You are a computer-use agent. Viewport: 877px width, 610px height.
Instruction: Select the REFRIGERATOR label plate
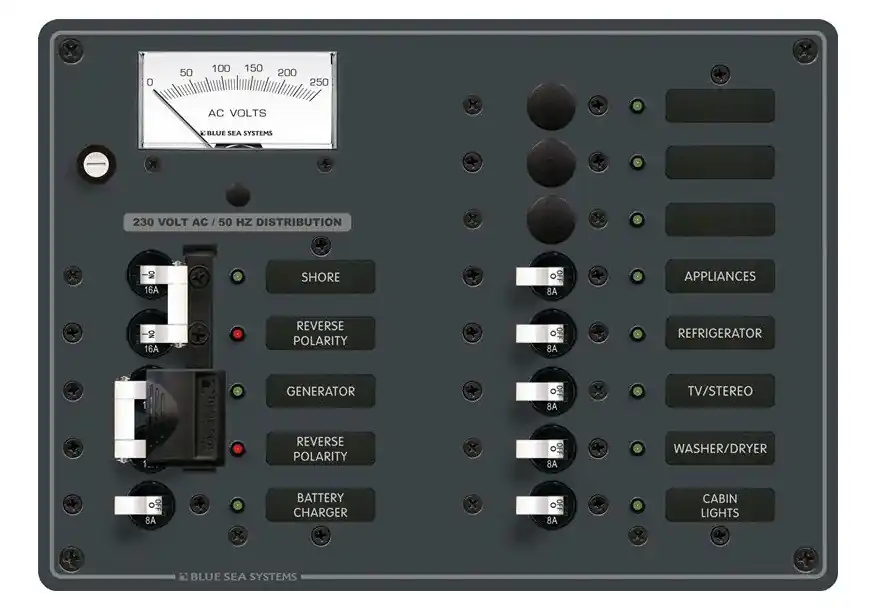(x=720, y=333)
